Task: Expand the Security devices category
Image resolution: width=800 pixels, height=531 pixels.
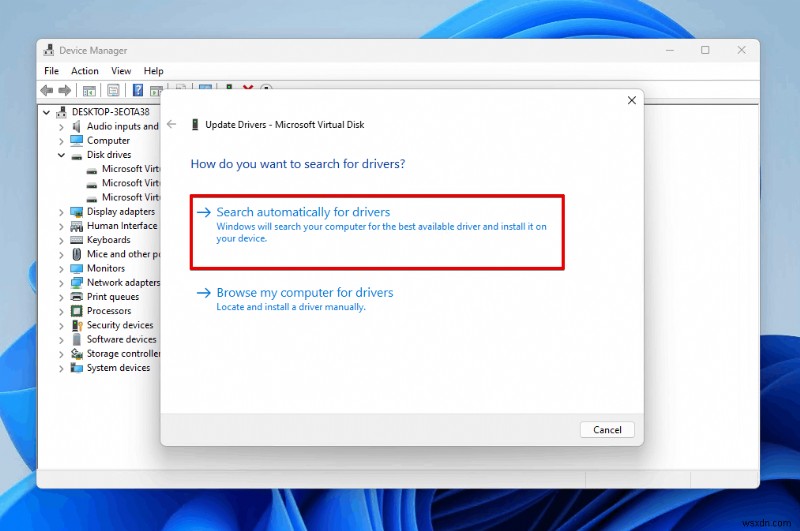Action: (61, 325)
